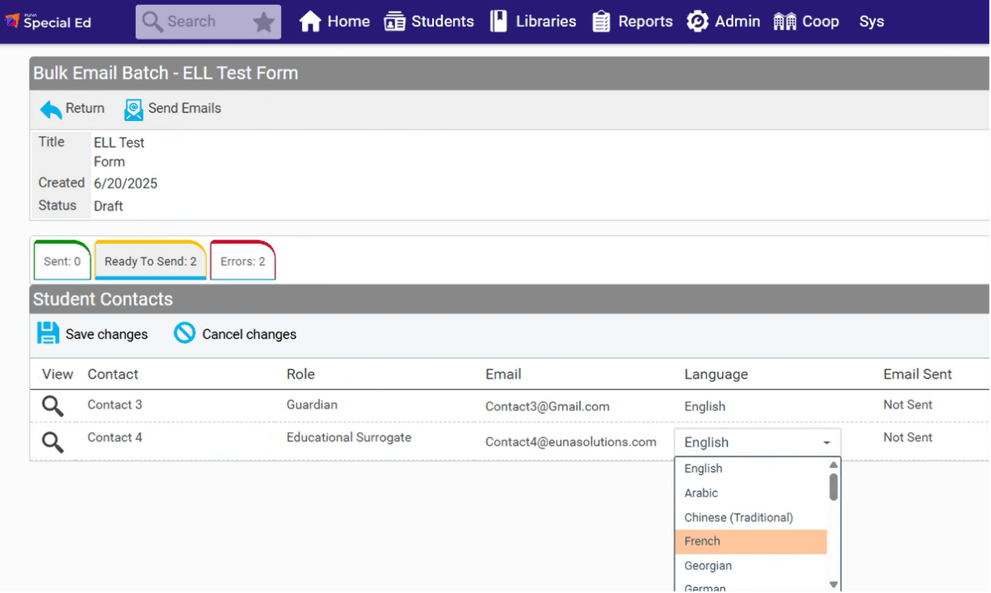The height and width of the screenshot is (593, 991).
Task: Click the Cancel changes prohibition icon
Action: tap(185, 333)
